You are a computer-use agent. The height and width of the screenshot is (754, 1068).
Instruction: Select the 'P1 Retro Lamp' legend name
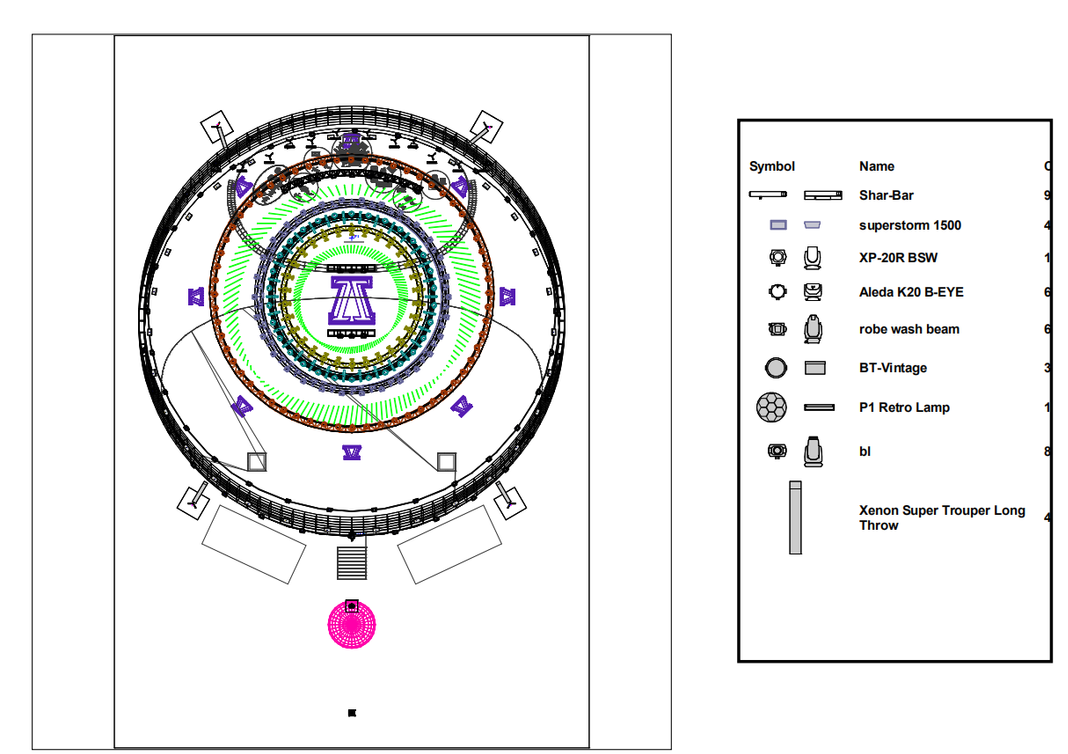[x=905, y=407]
